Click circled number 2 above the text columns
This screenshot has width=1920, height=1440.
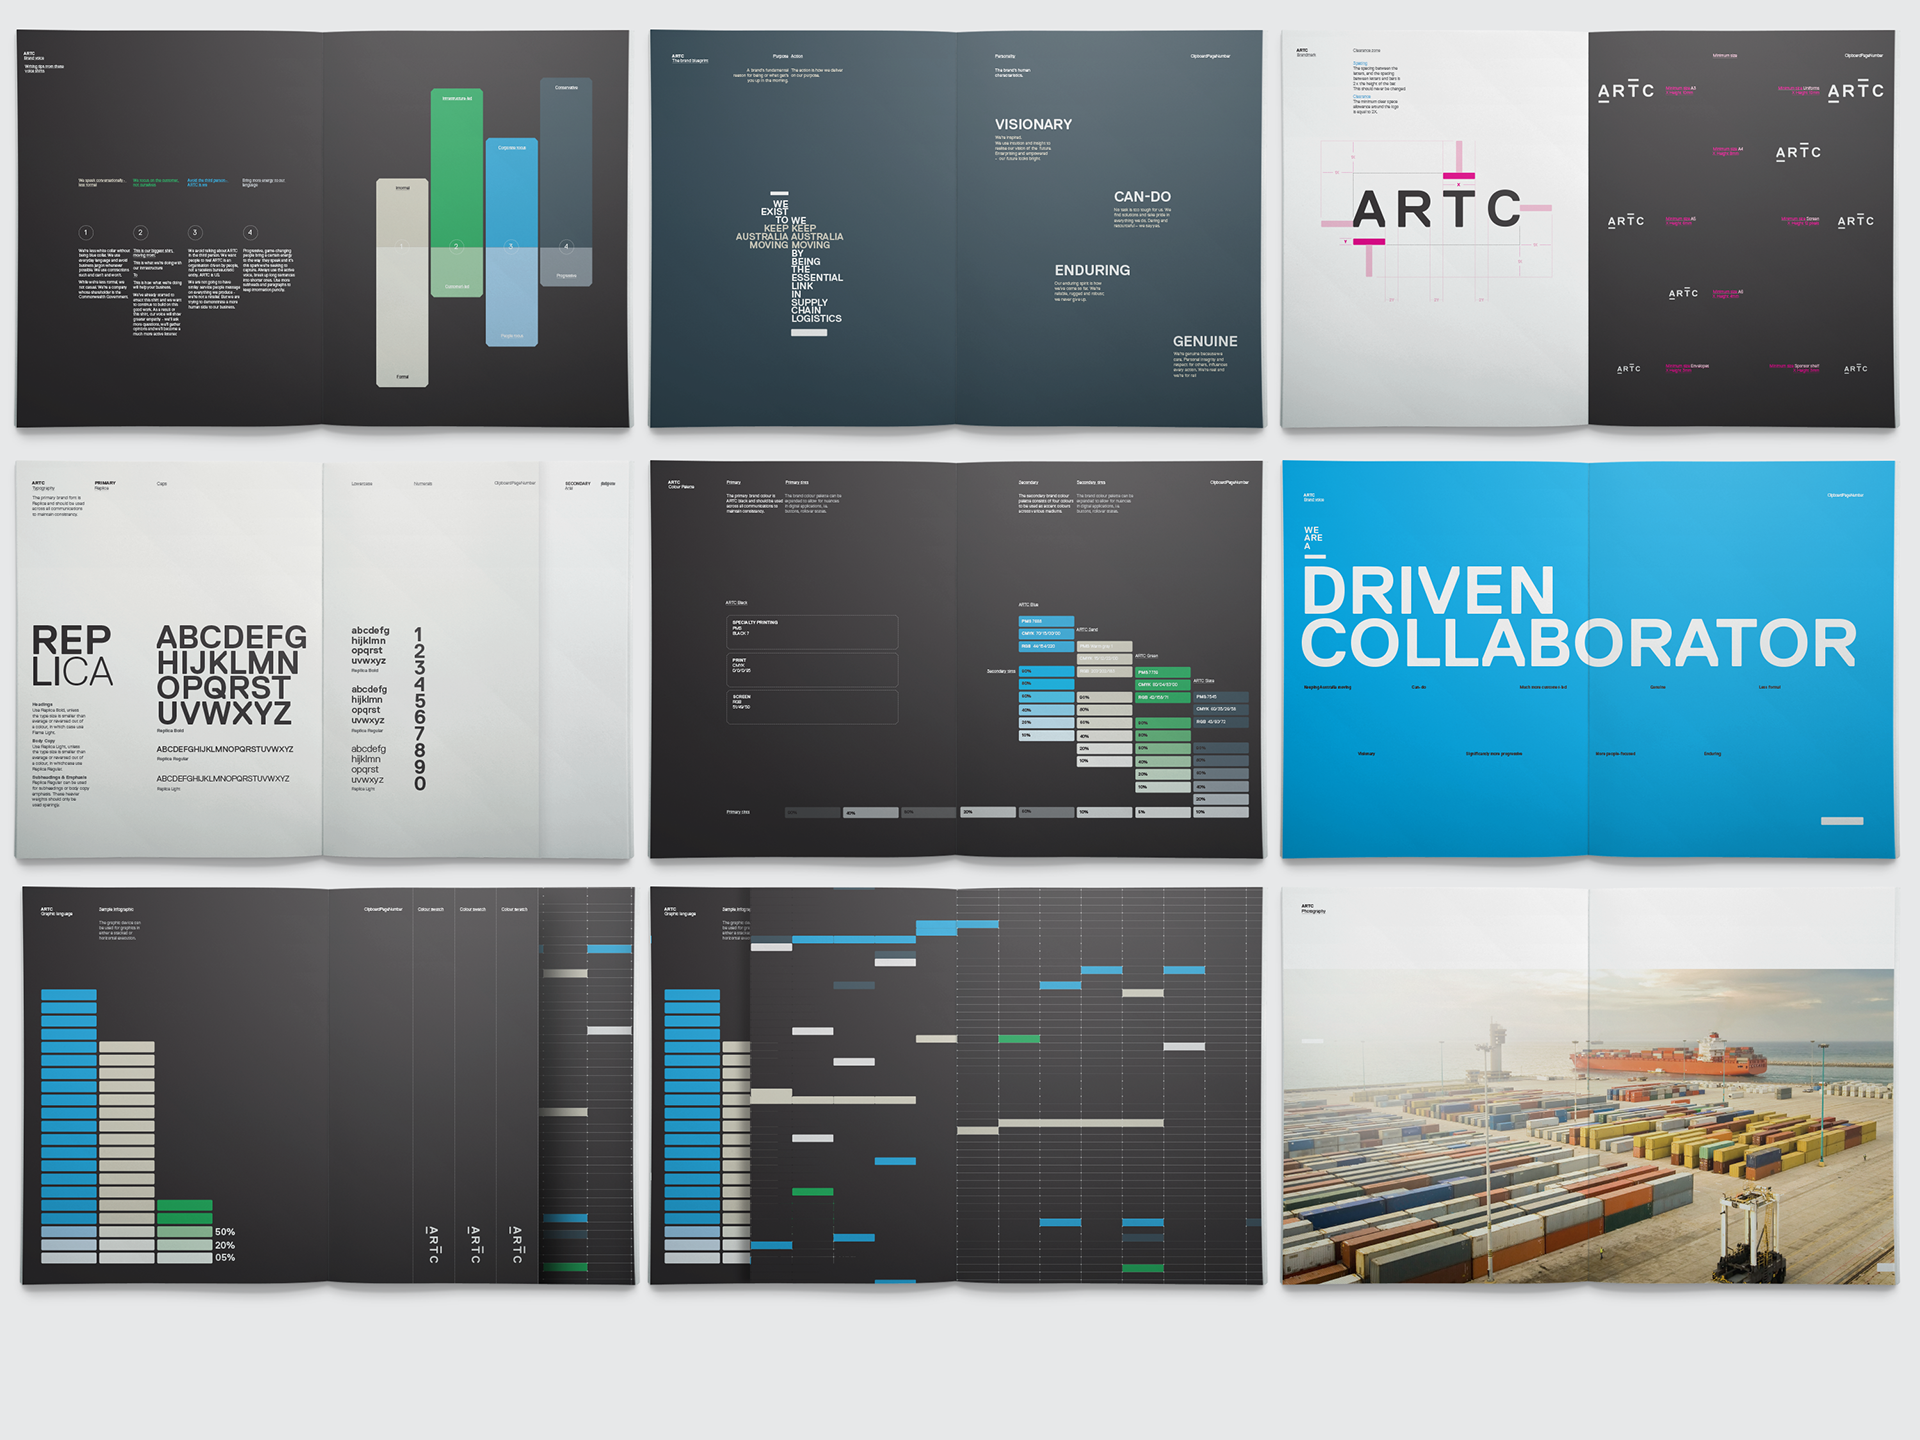141,232
